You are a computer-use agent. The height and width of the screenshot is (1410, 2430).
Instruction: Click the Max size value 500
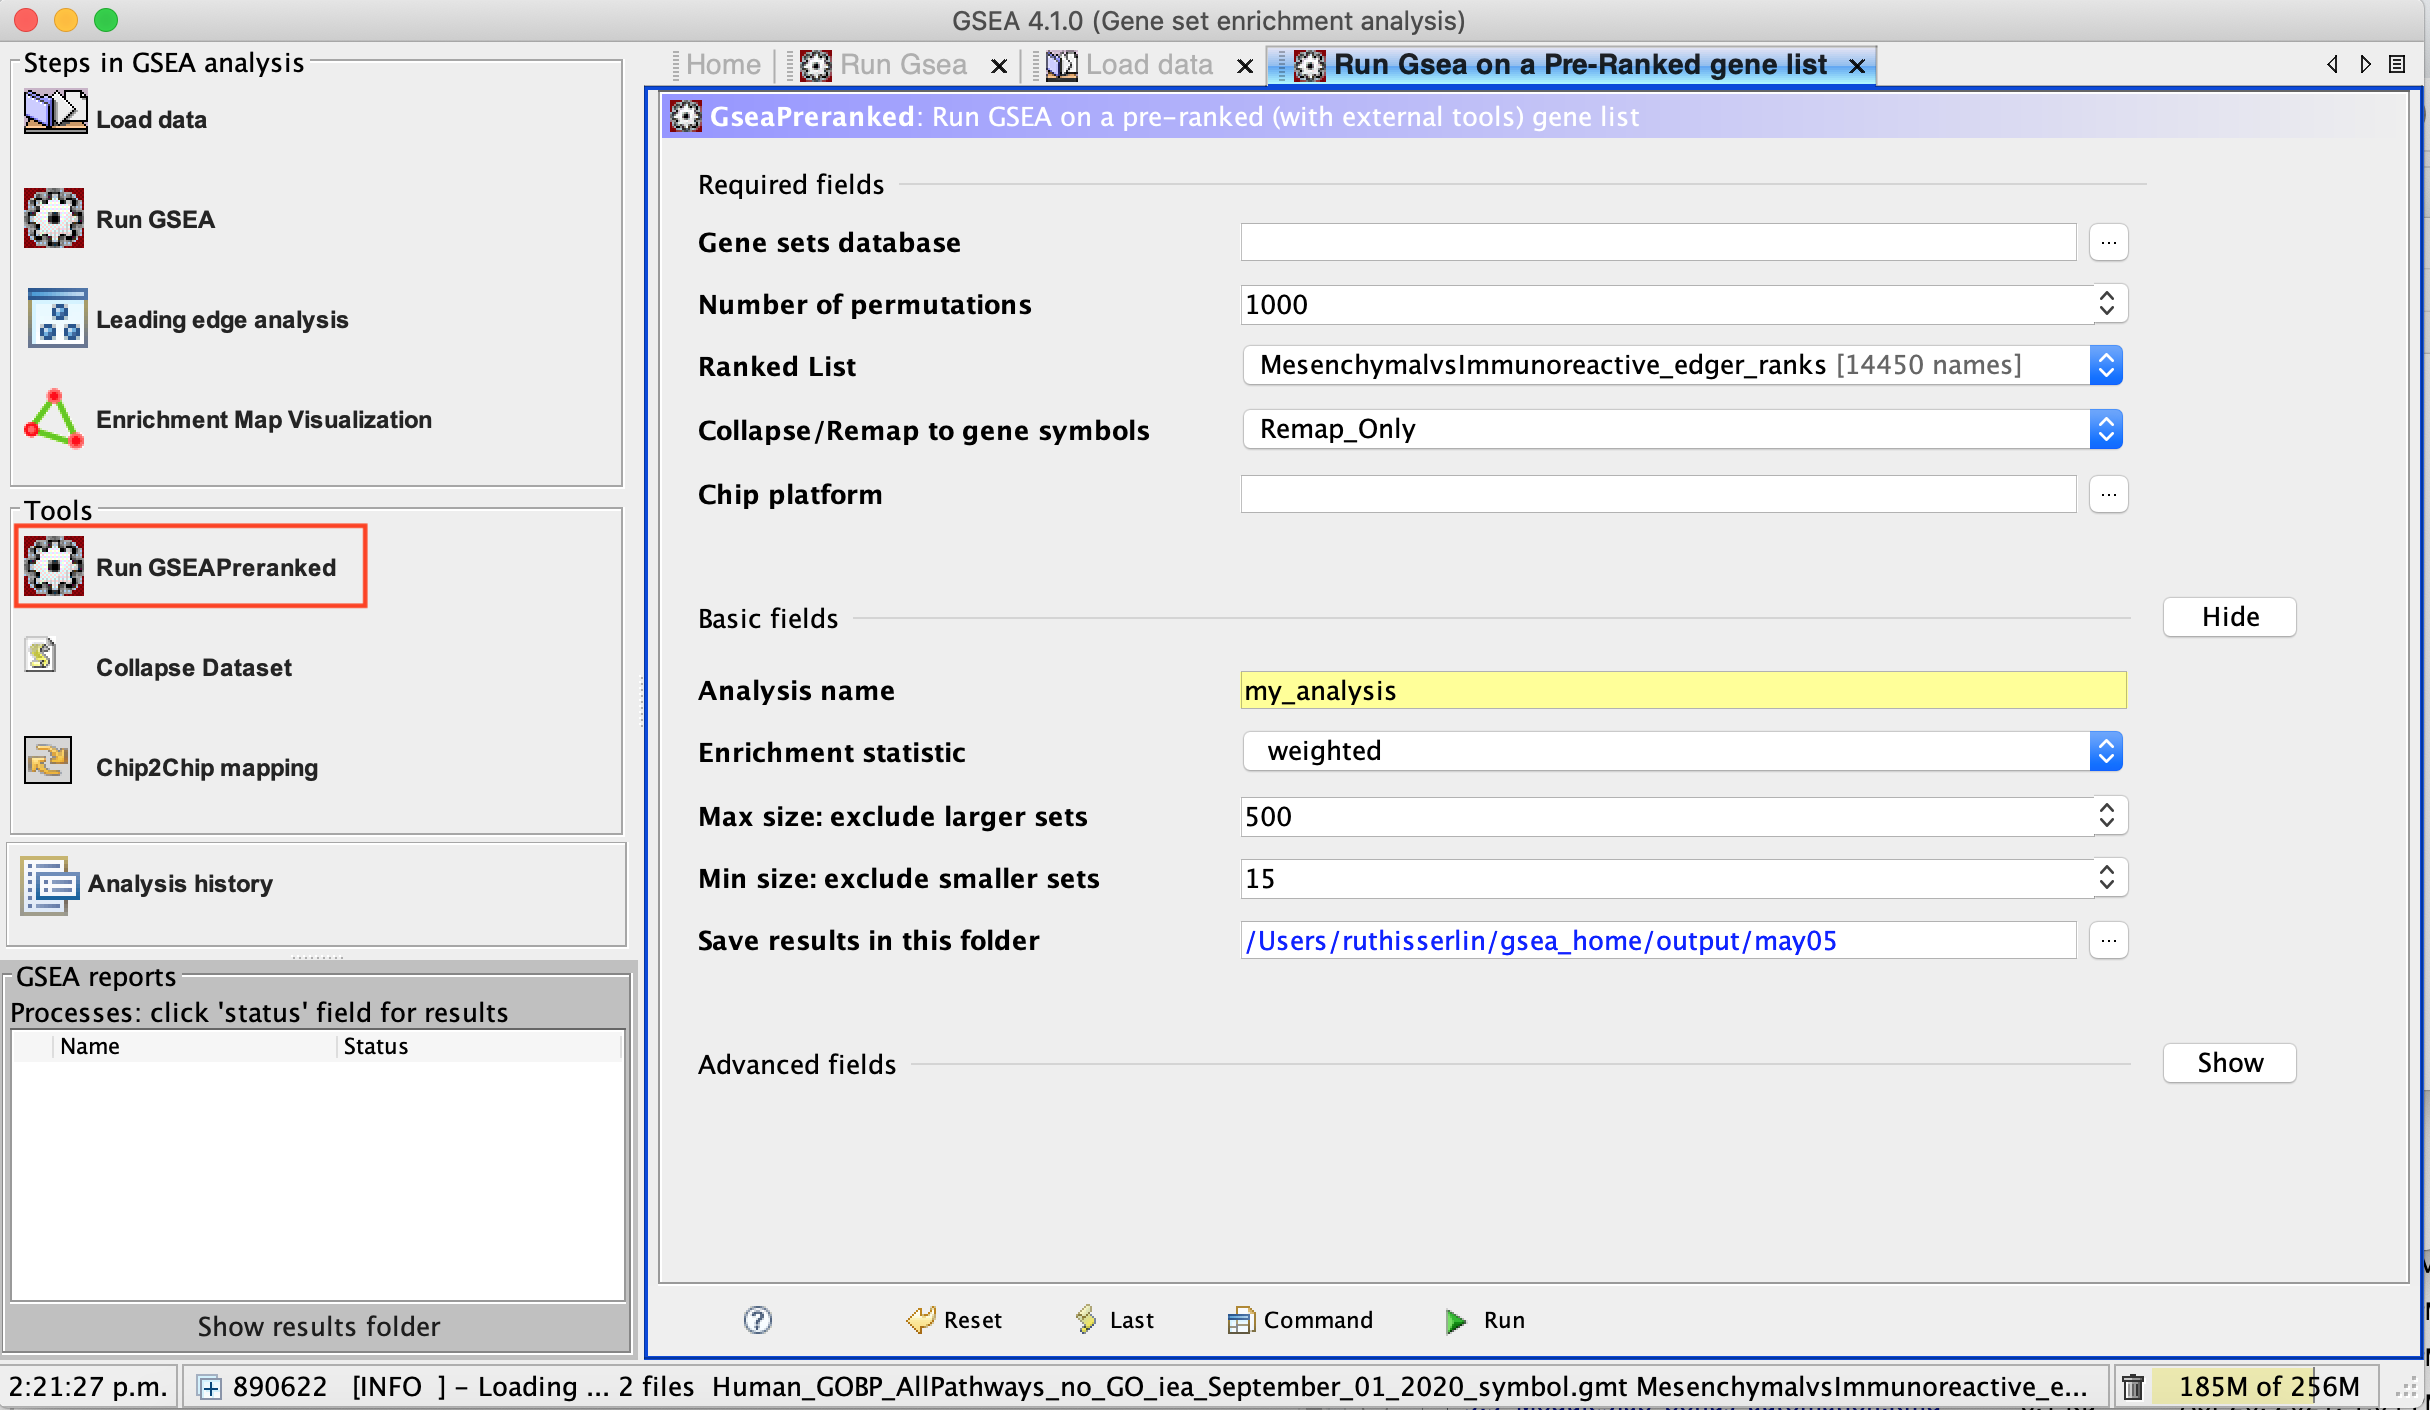(x=1268, y=816)
